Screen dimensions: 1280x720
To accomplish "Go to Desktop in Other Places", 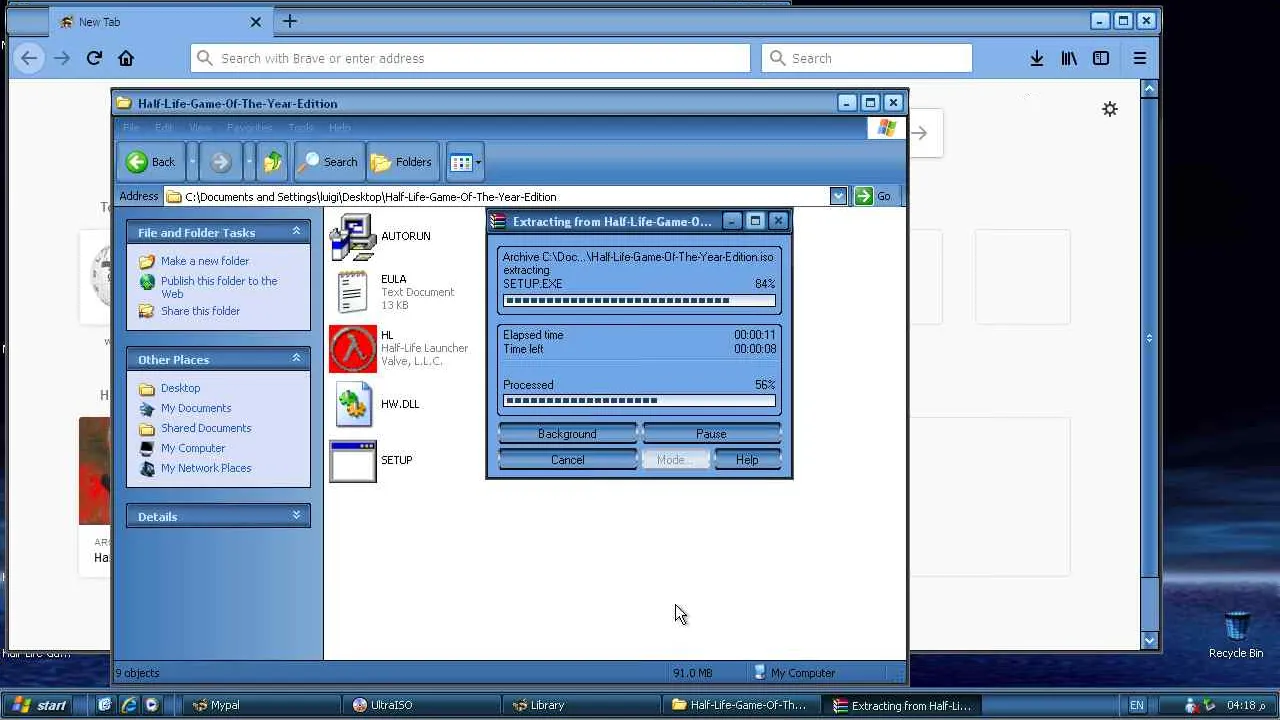I will point(180,388).
